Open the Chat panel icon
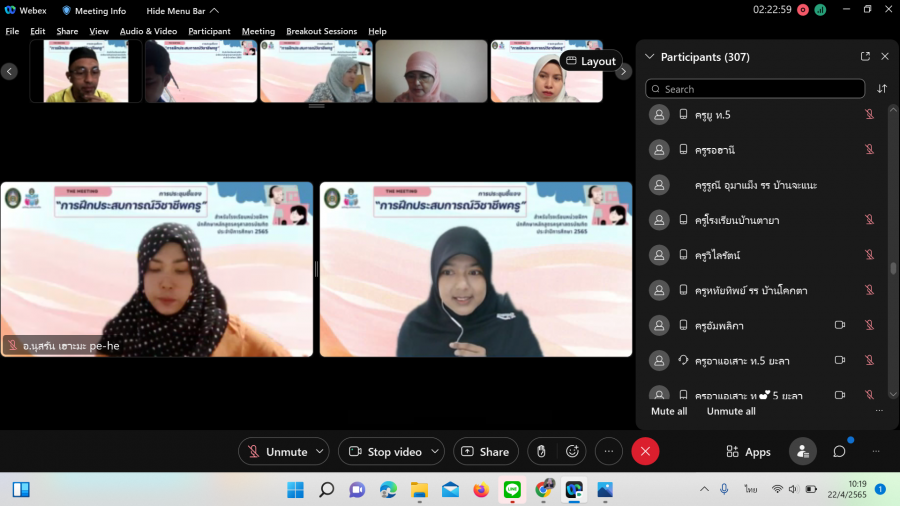This screenshot has height=506, width=900. pyautogui.click(x=839, y=452)
